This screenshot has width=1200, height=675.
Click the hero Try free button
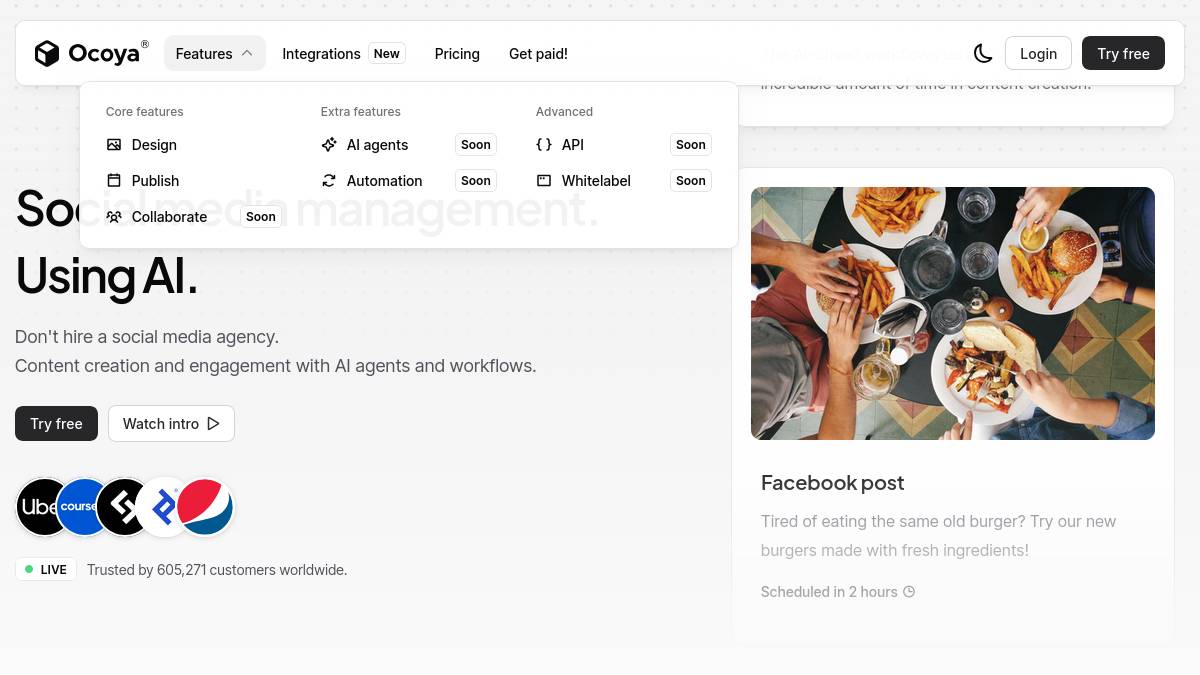[x=56, y=423]
